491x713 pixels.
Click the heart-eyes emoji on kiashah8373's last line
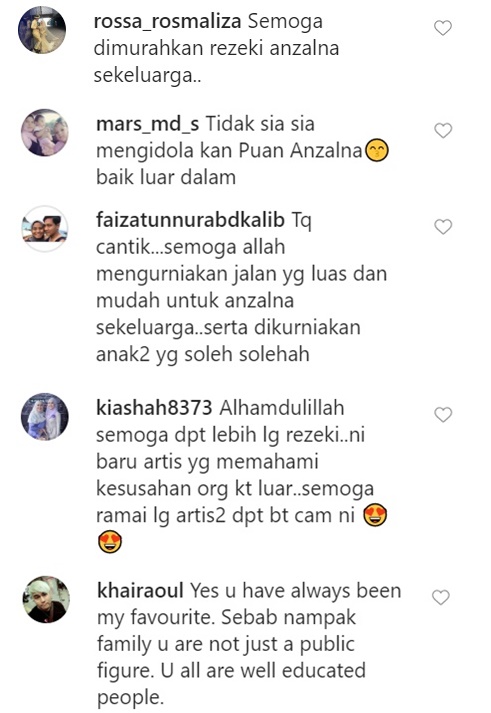110,542
